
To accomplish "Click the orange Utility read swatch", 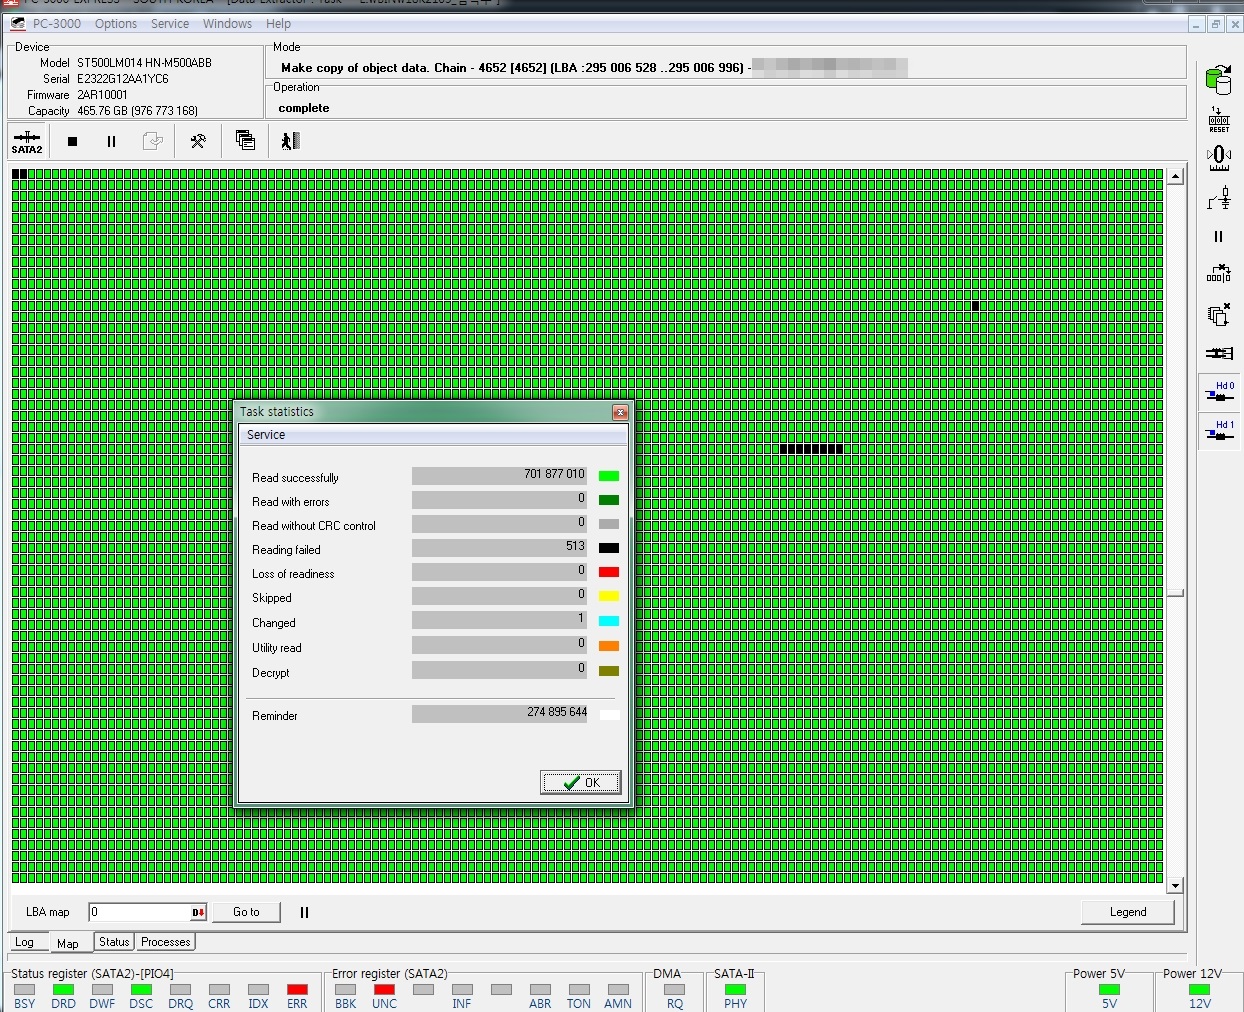I will pos(609,646).
